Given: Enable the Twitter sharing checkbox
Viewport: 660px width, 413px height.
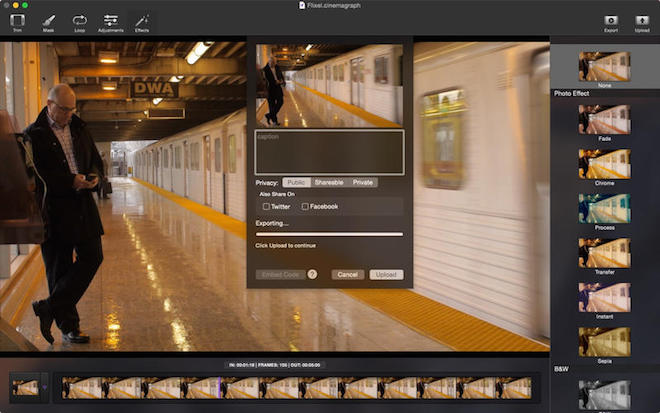Looking at the screenshot, I should (267, 206).
